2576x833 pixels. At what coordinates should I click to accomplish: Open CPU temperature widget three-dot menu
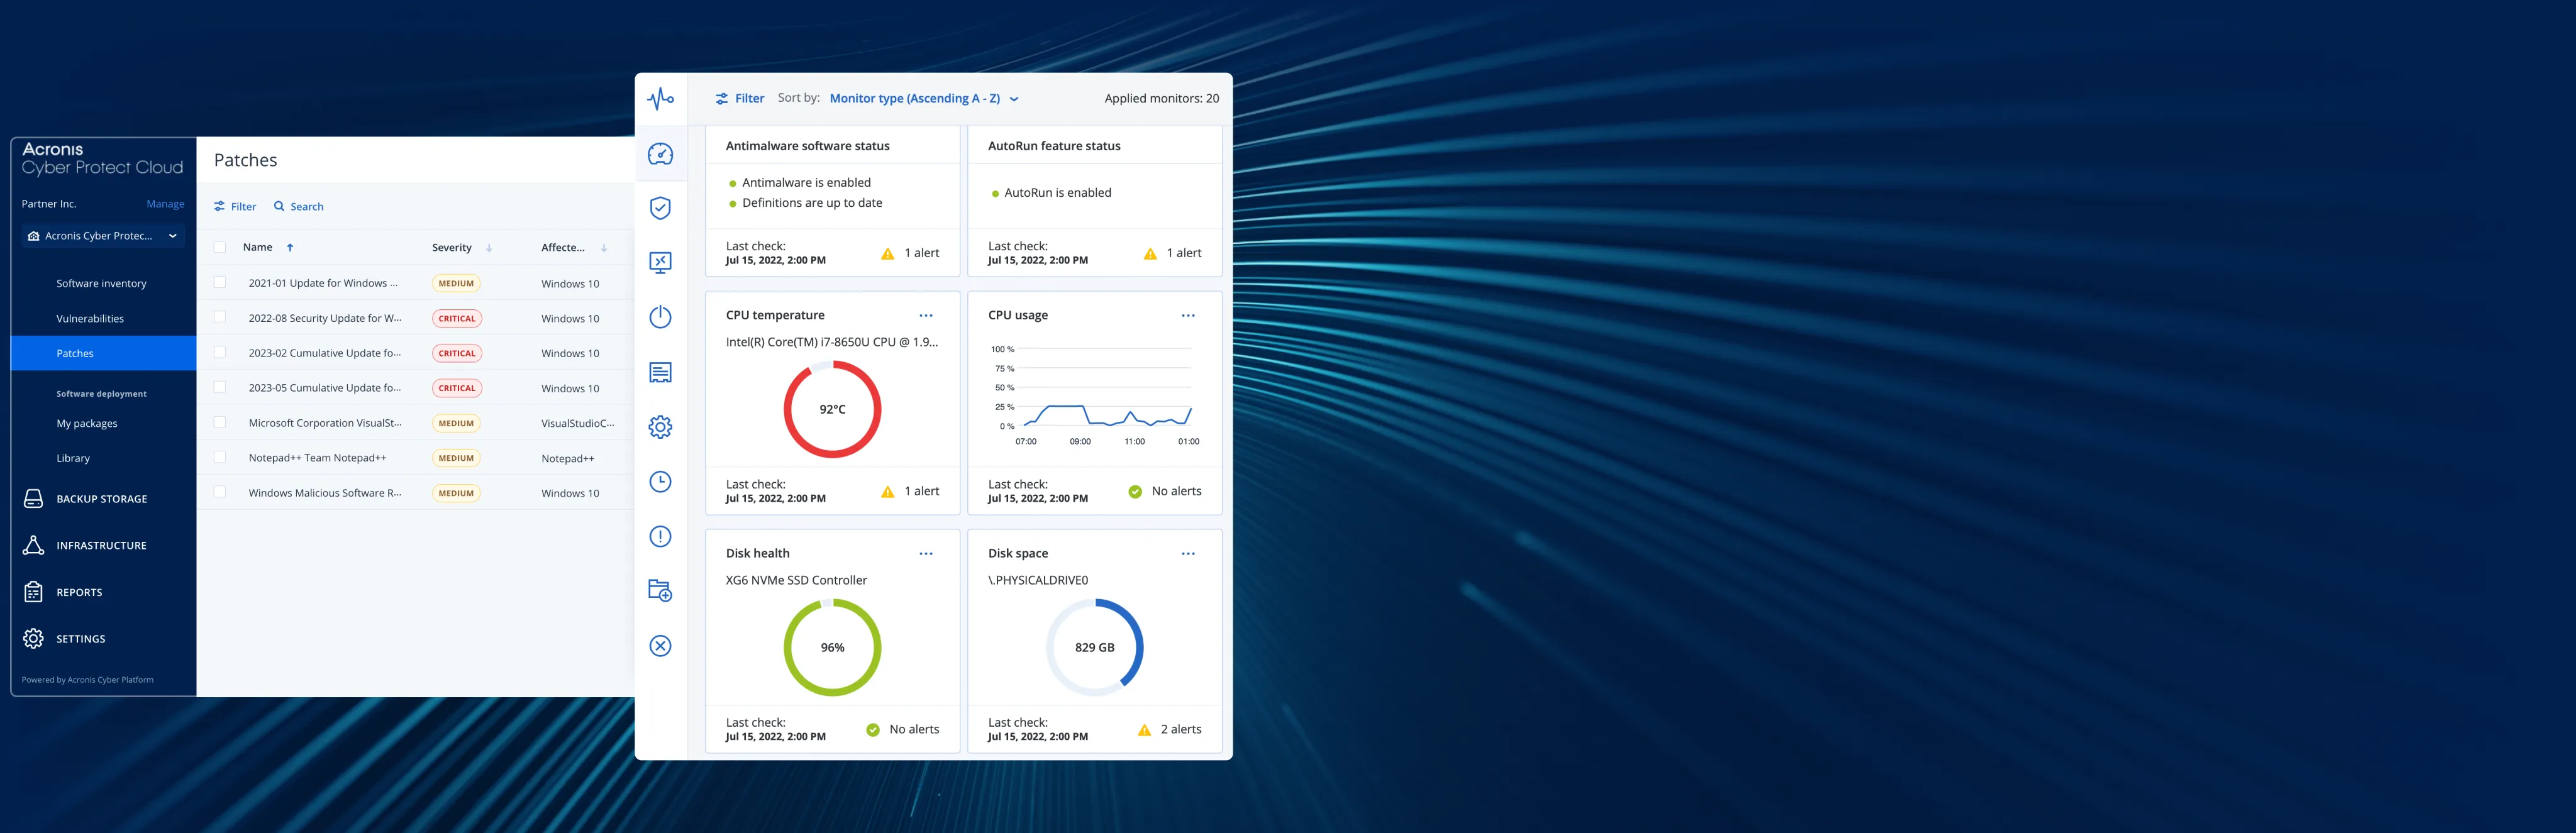click(x=926, y=315)
